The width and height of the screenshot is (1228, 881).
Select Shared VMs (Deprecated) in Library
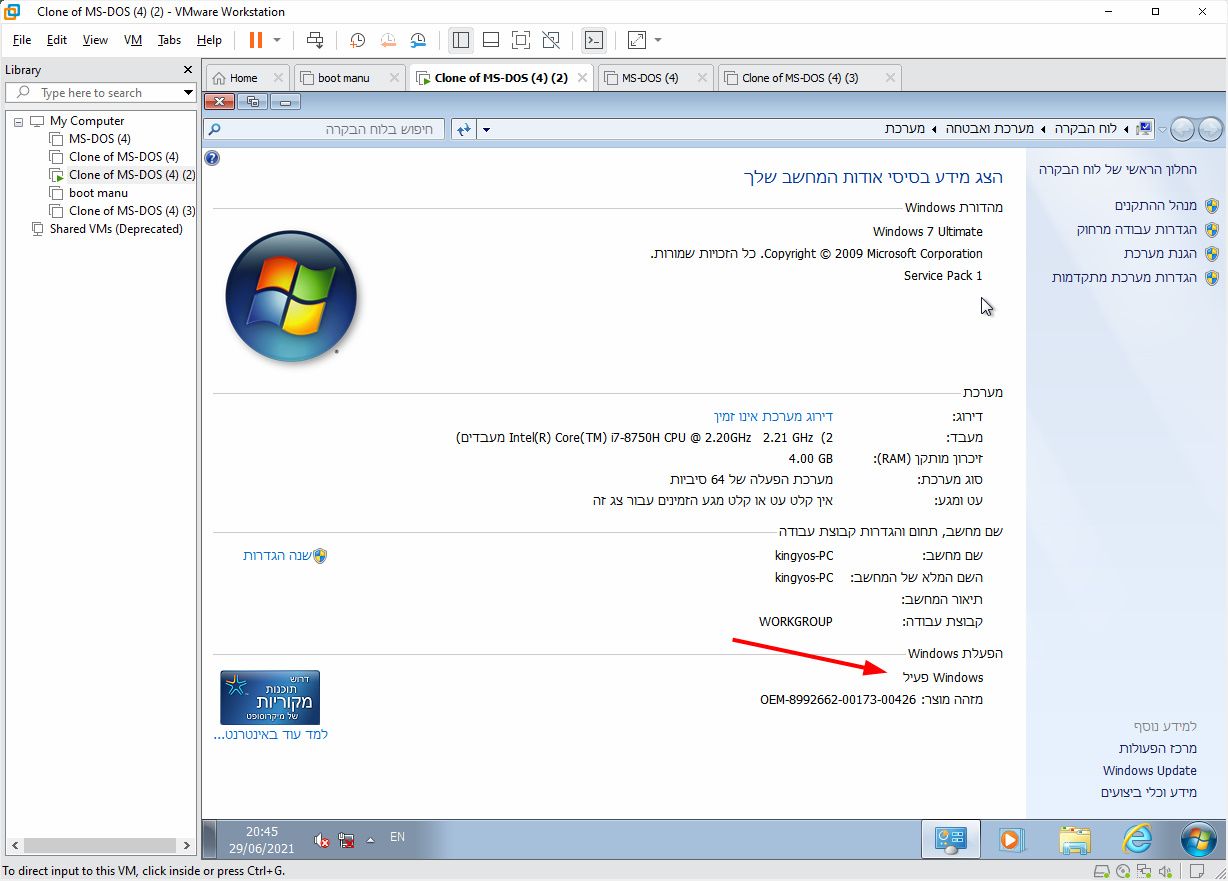pos(116,229)
